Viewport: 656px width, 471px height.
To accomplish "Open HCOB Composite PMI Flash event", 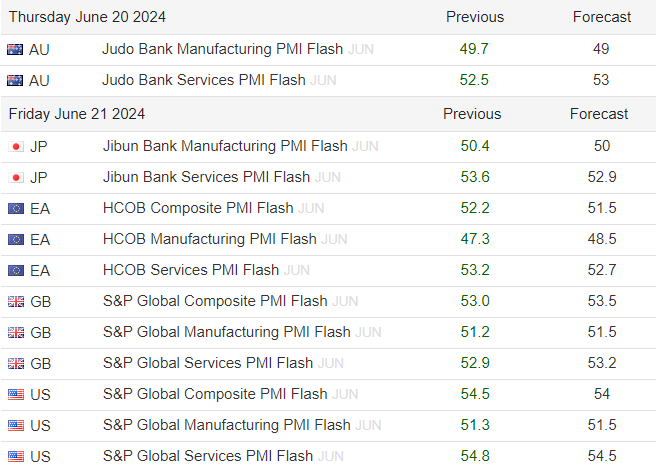I will tap(198, 208).
